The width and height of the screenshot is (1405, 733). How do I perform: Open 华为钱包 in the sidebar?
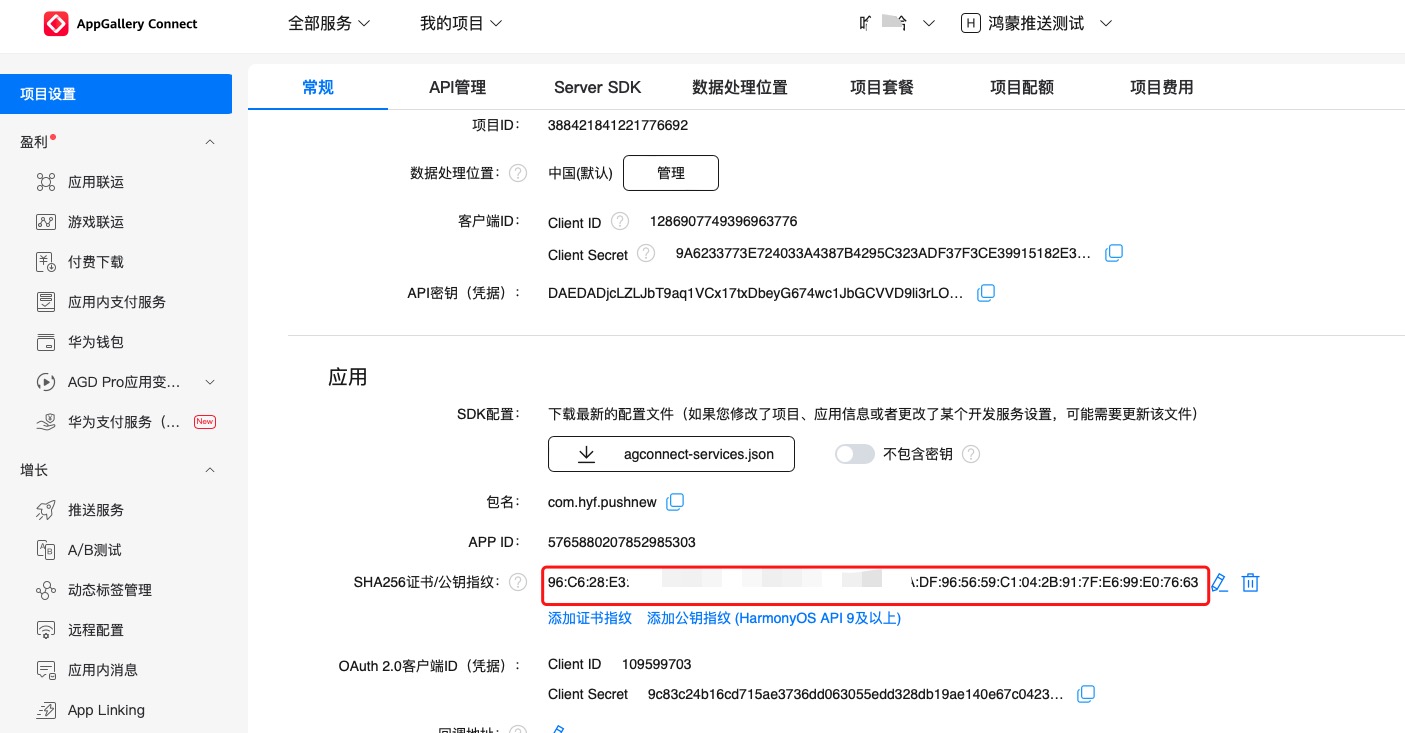tap(96, 342)
